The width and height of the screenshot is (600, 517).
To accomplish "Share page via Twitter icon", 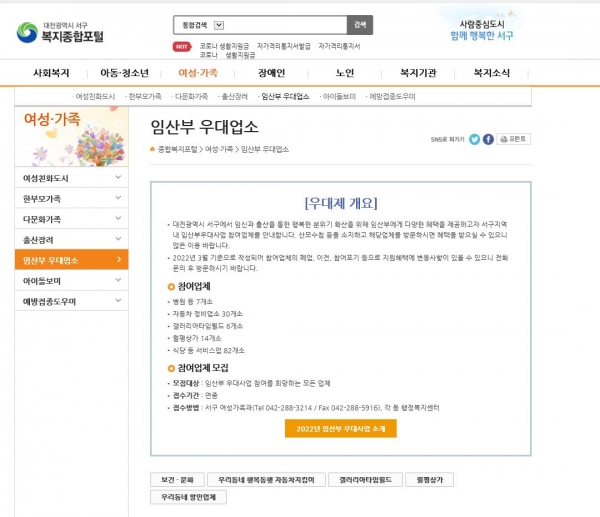I will 474,139.
